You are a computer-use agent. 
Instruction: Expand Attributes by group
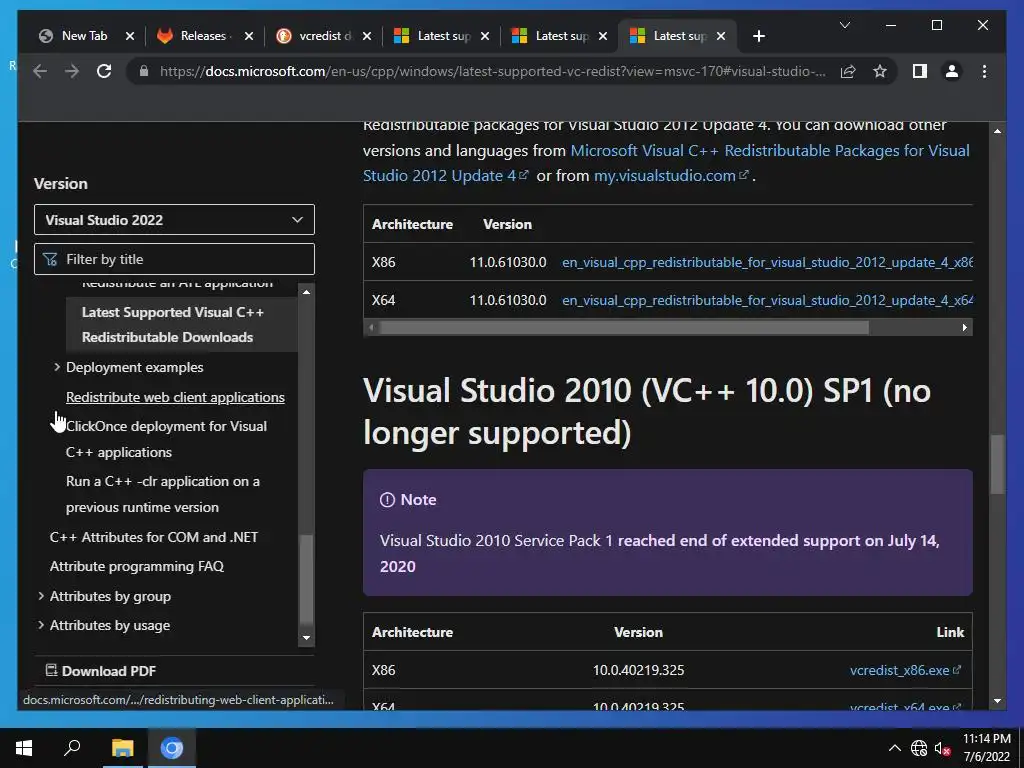tap(40, 596)
